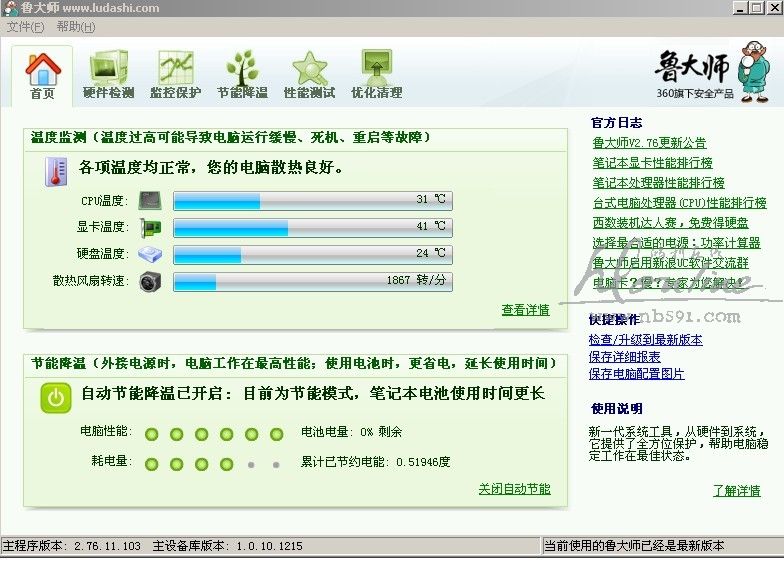Click the 了解详情 link
The height and width of the screenshot is (562, 784).
click(x=736, y=491)
